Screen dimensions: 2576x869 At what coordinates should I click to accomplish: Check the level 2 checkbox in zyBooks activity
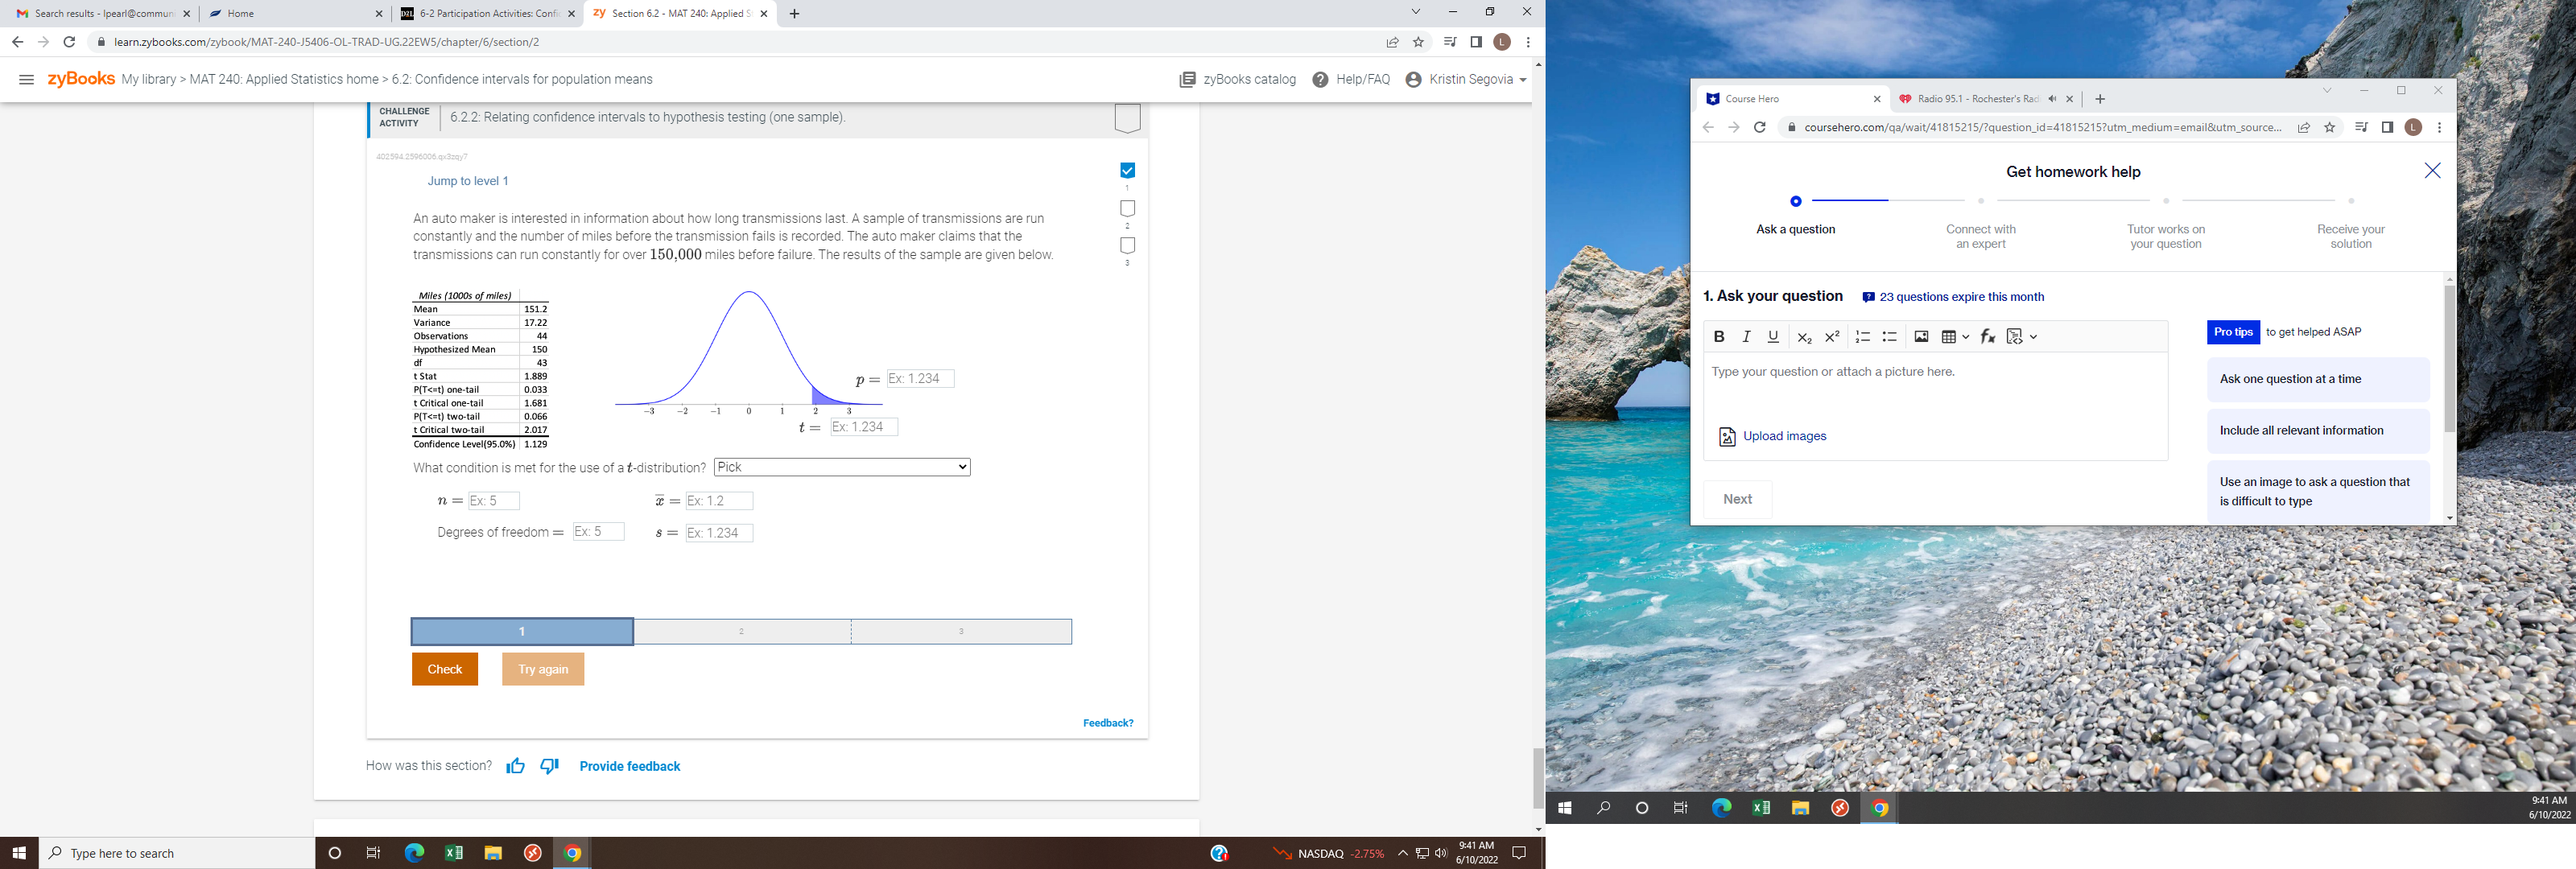point(1127,207)
